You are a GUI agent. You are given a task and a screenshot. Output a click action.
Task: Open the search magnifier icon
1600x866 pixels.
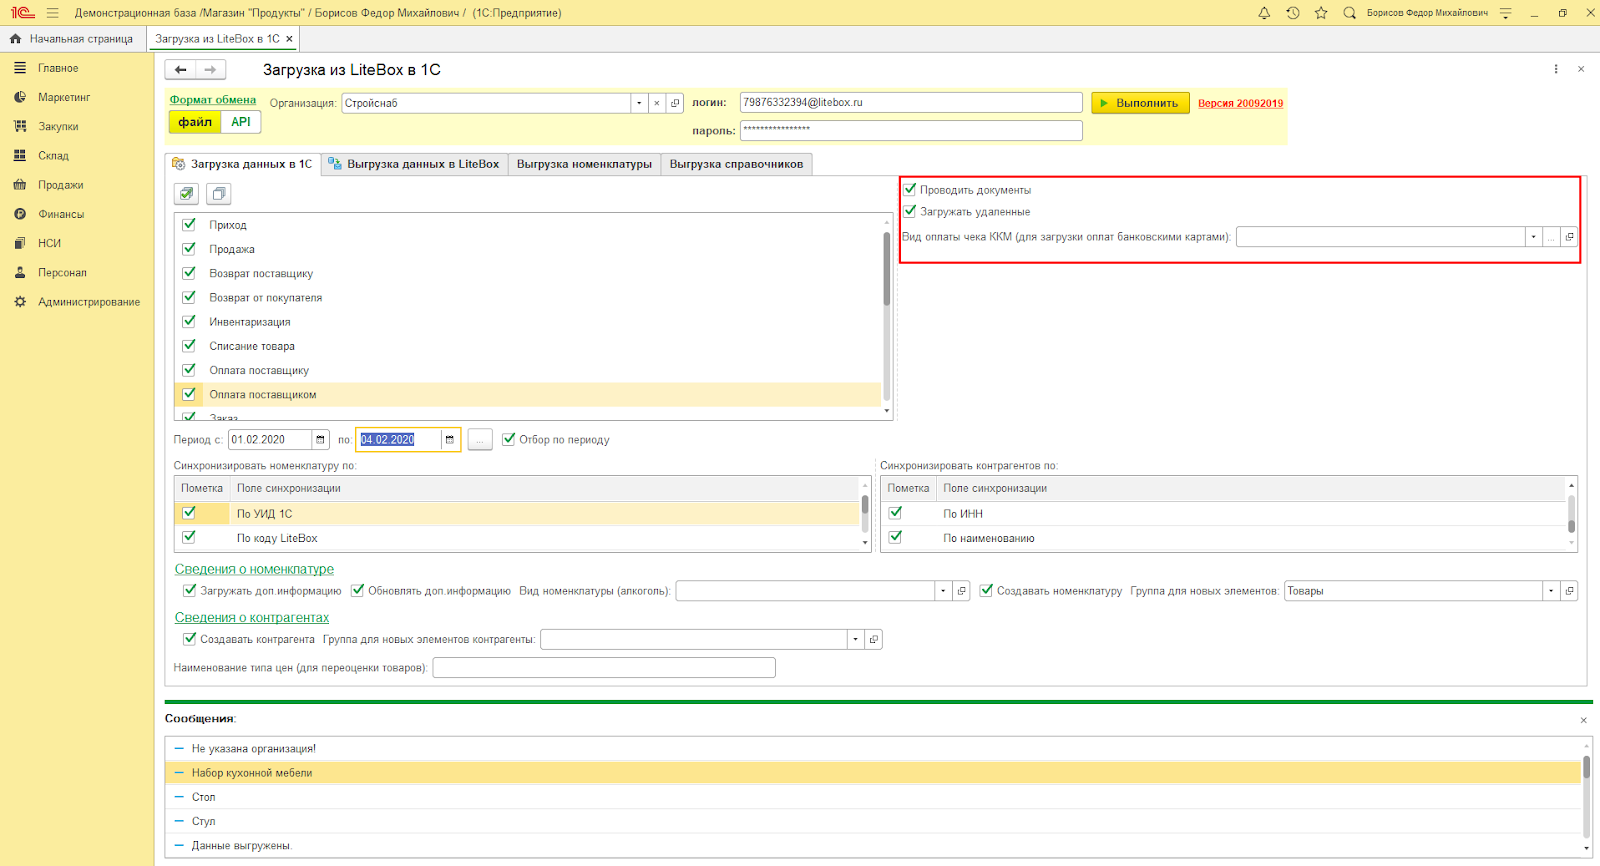pyautogui.click(x=1349, y=13)
